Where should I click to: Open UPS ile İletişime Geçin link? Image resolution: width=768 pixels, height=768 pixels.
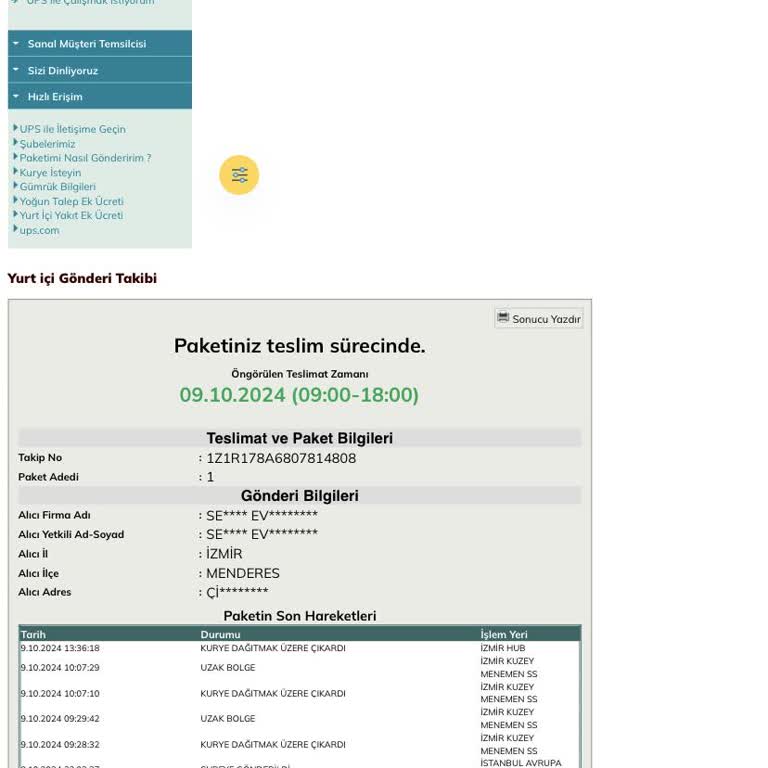coord(72,129)
